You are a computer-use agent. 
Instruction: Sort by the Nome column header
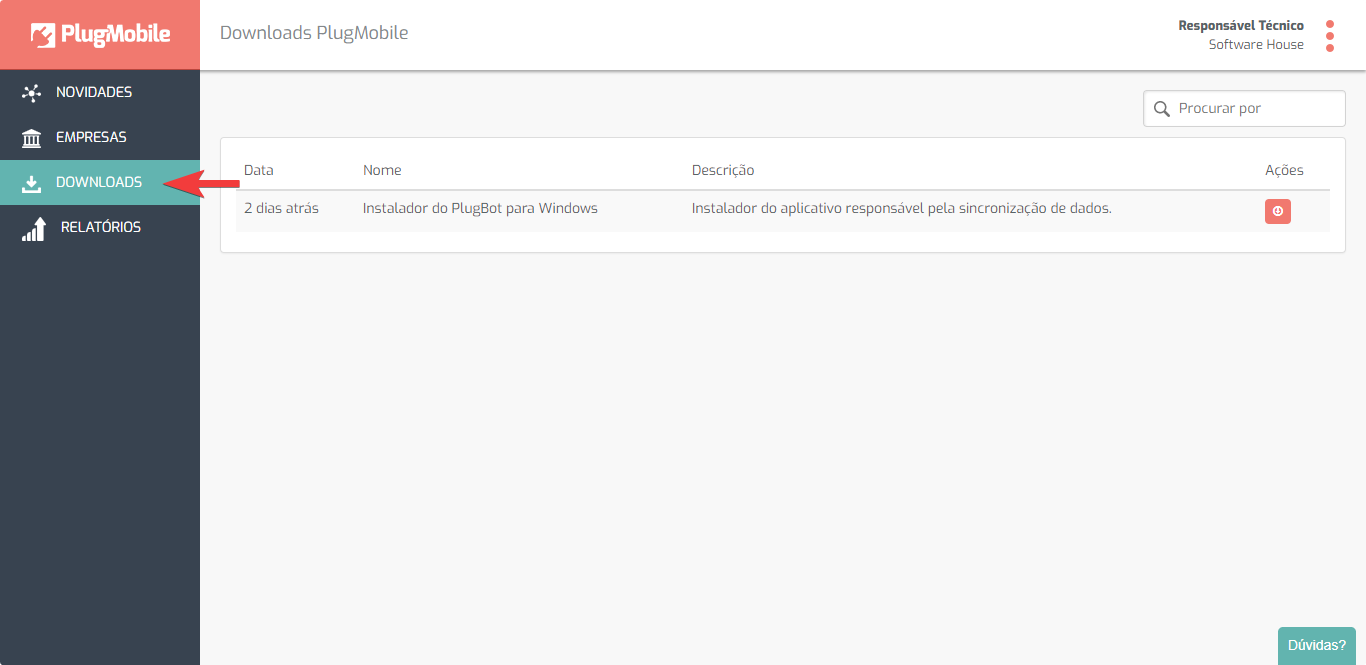click(382, 170)
